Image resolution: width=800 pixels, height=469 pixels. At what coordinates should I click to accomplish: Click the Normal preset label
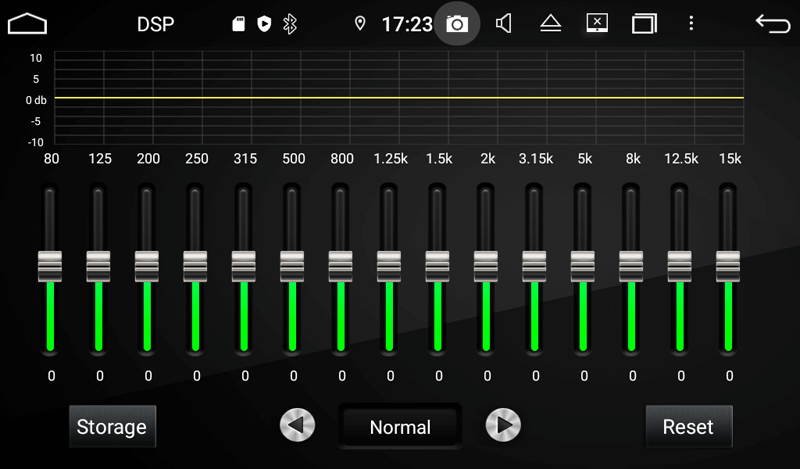click(400, 427)
